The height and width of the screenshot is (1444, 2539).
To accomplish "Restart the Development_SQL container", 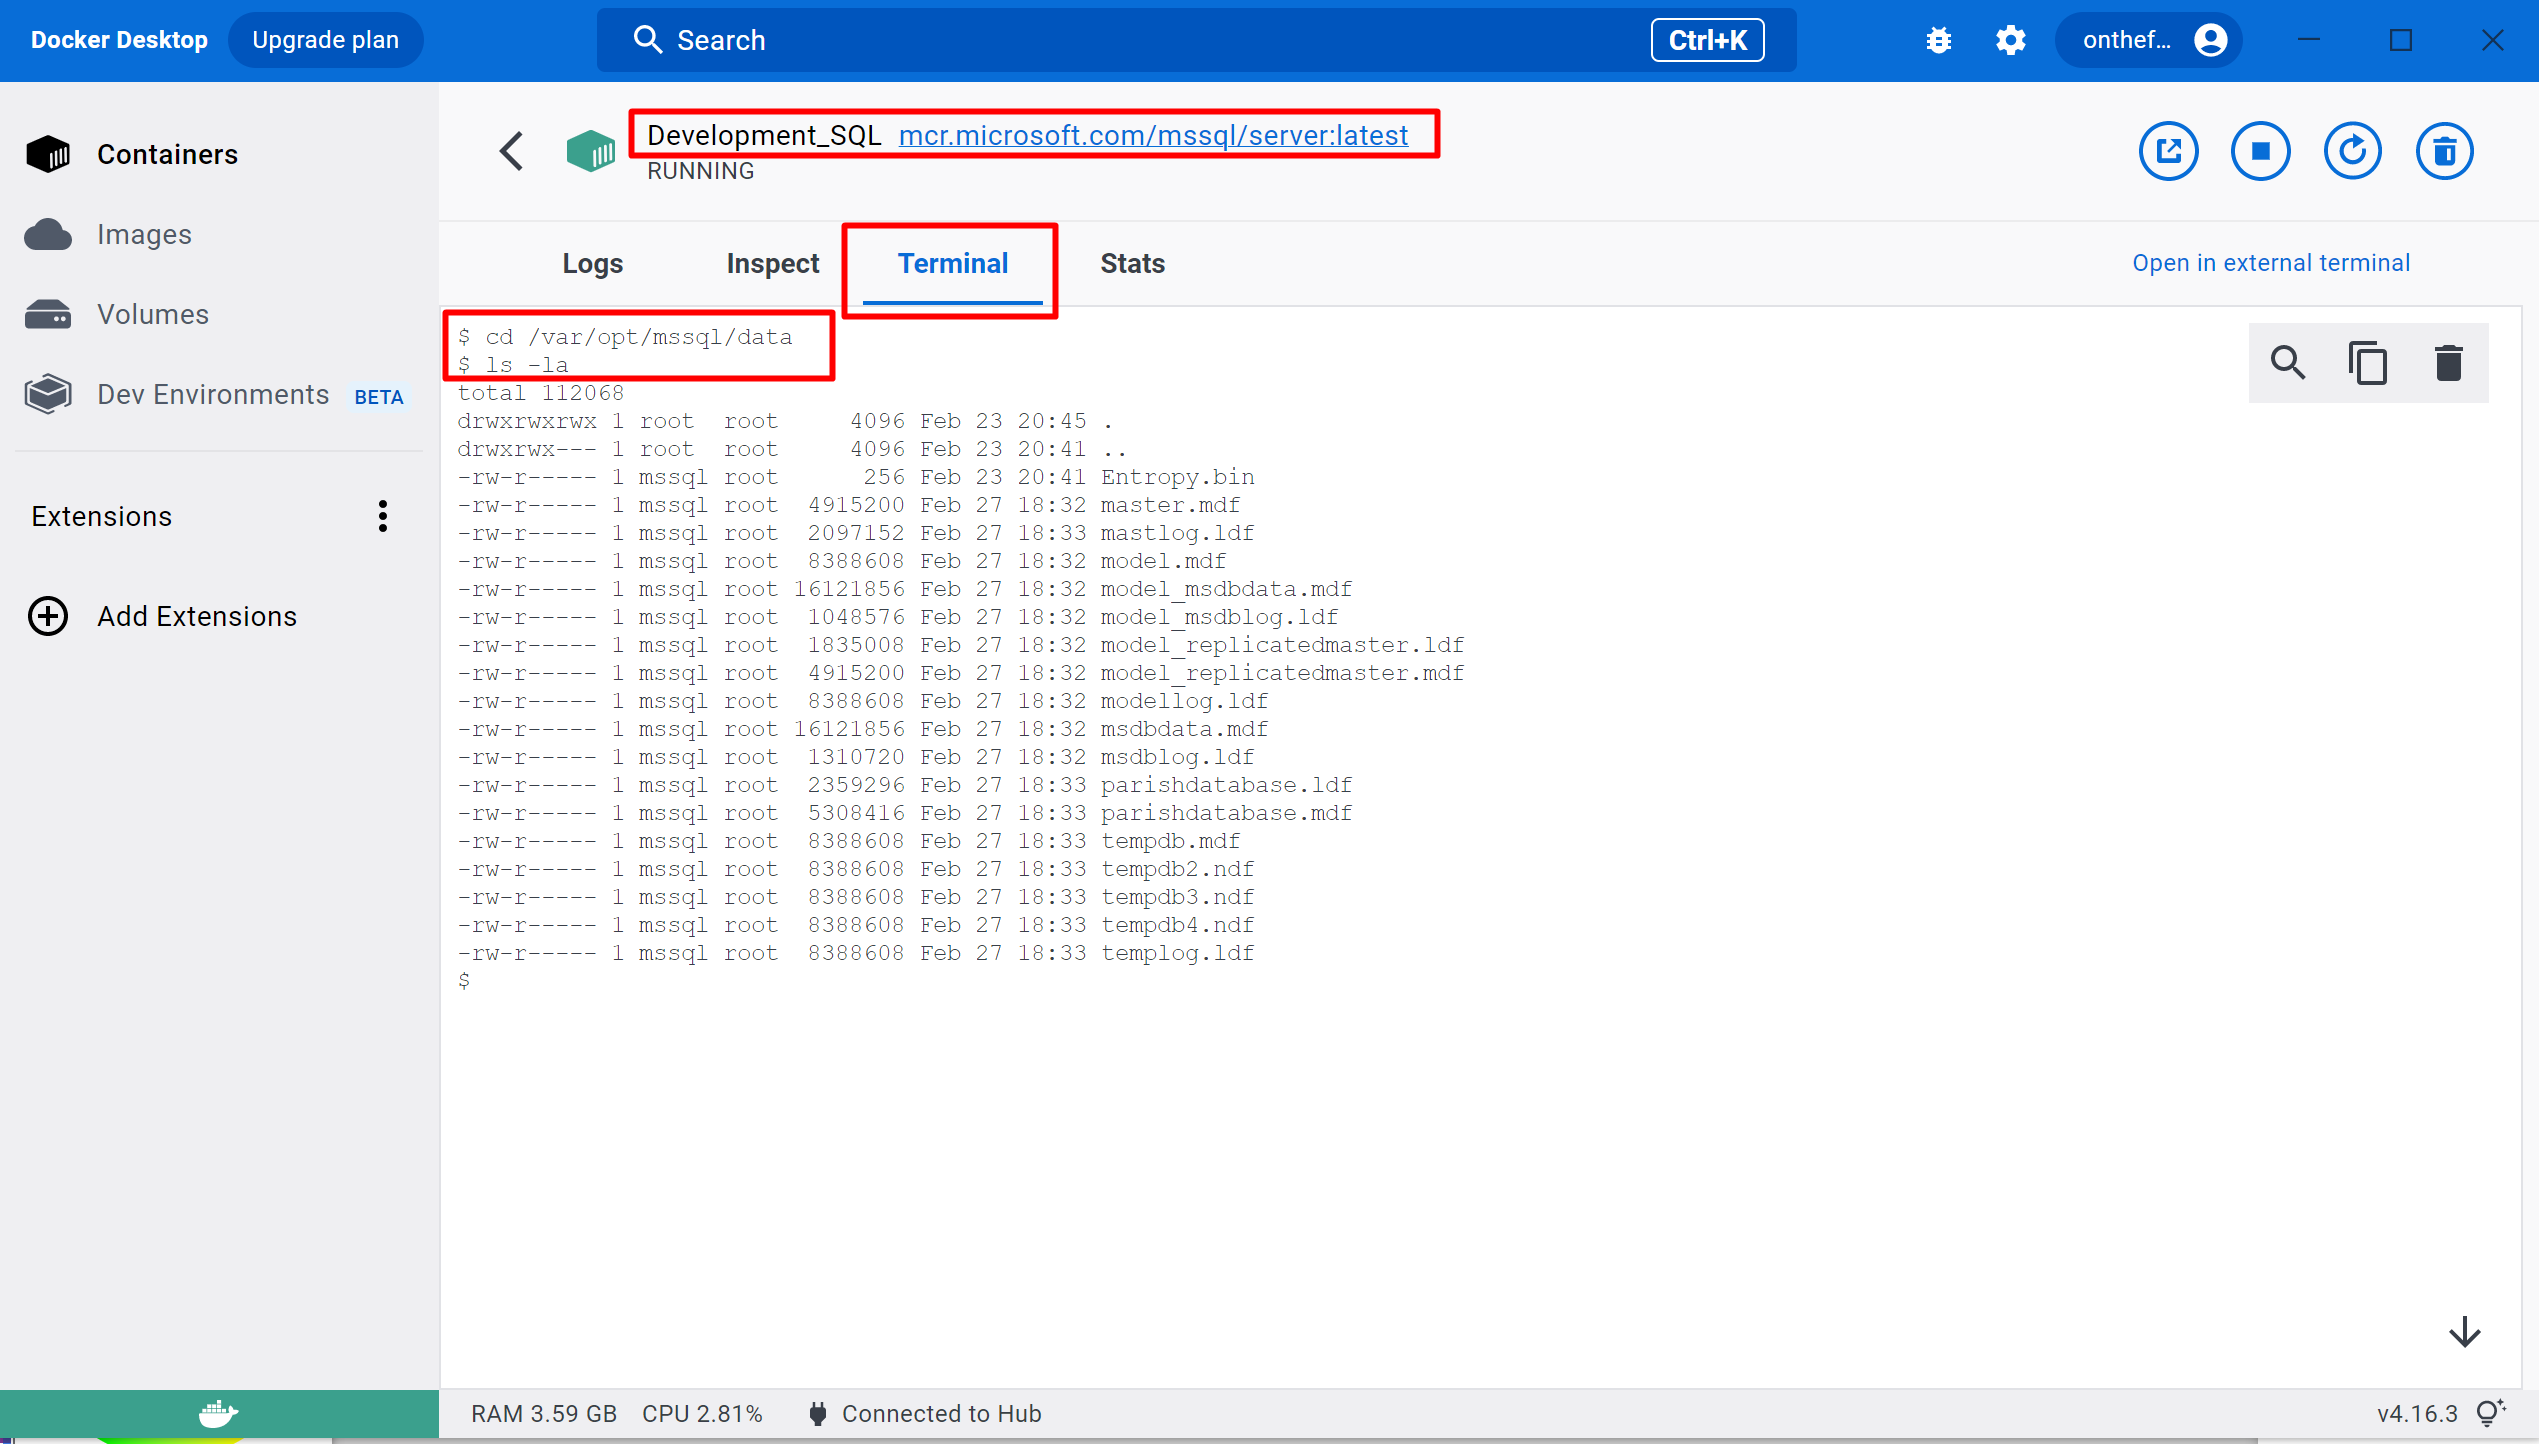I will point(2352,151).
